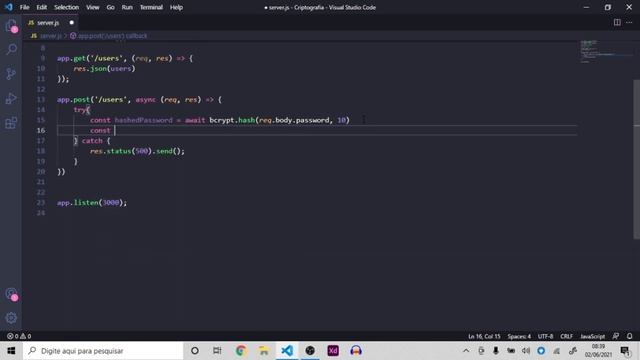Screen dimensions: 640x360
Task: Open the Go menu
Action: [111, 7]
